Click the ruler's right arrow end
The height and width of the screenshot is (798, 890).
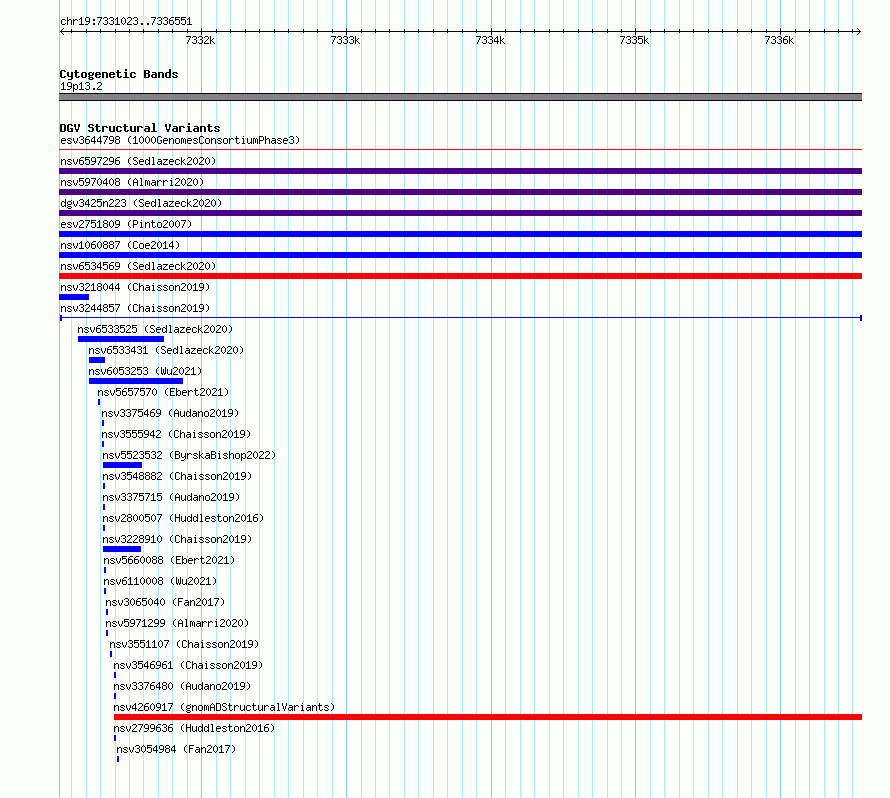tap(859, 31)
